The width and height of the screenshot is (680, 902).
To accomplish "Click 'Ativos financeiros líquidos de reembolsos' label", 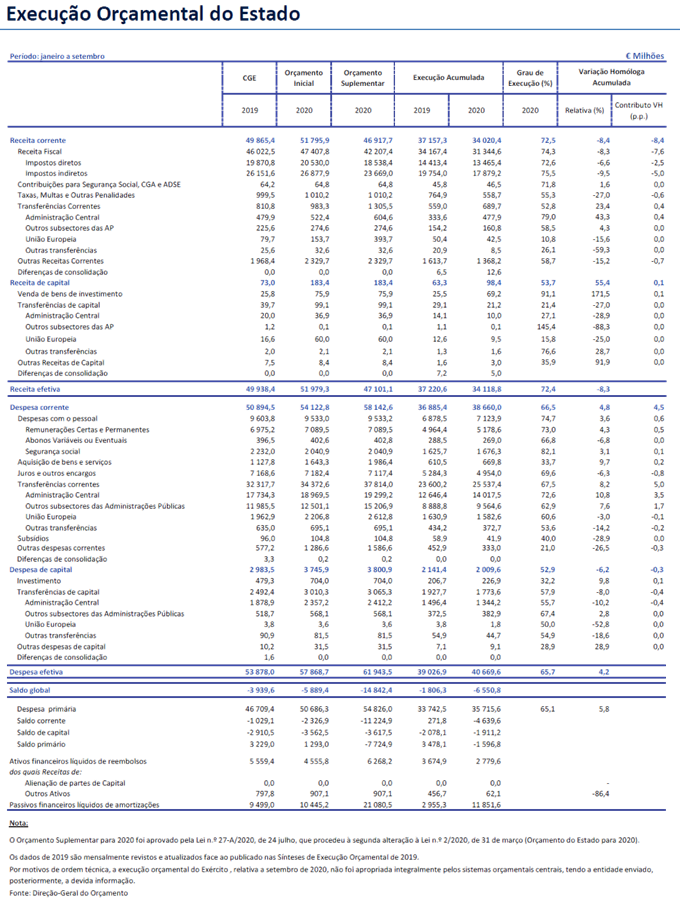I will 78,761.
